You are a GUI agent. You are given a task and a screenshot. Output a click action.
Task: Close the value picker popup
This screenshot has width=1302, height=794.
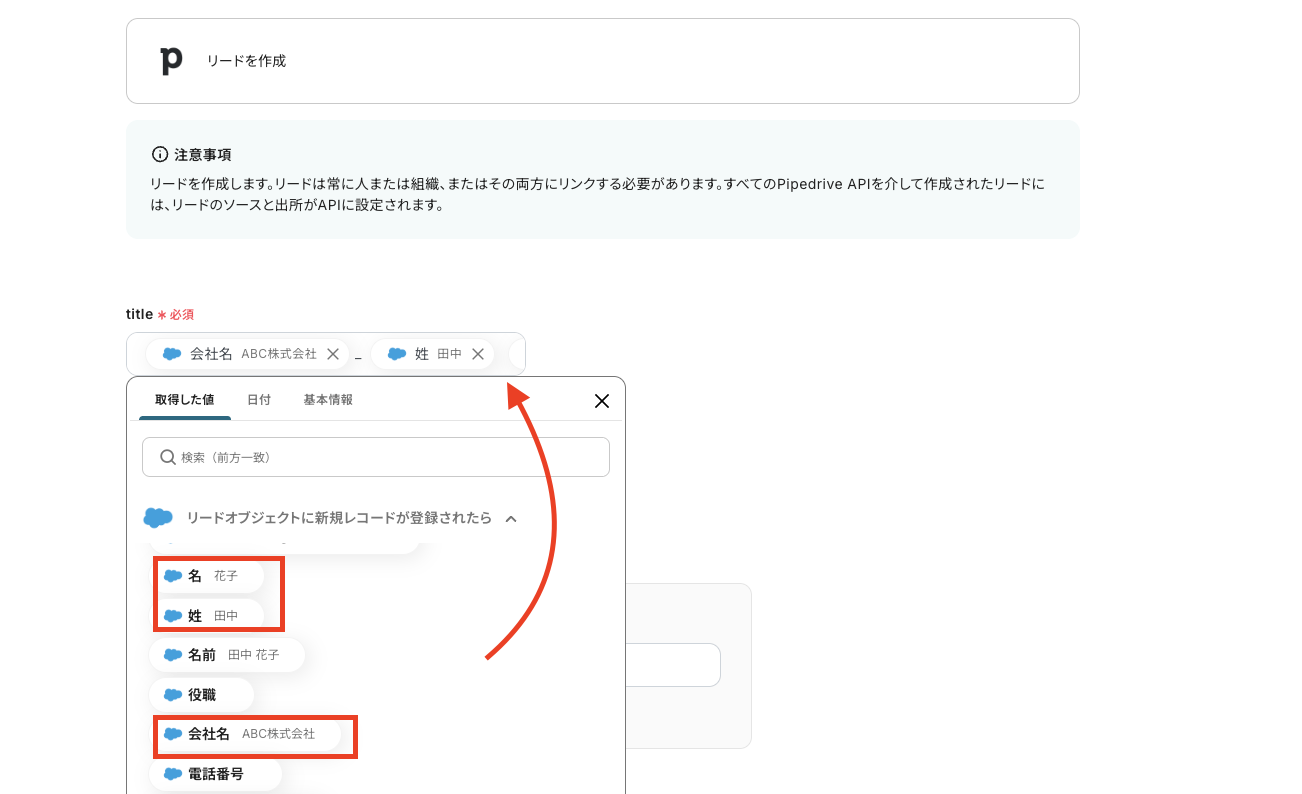click(602, 401)
